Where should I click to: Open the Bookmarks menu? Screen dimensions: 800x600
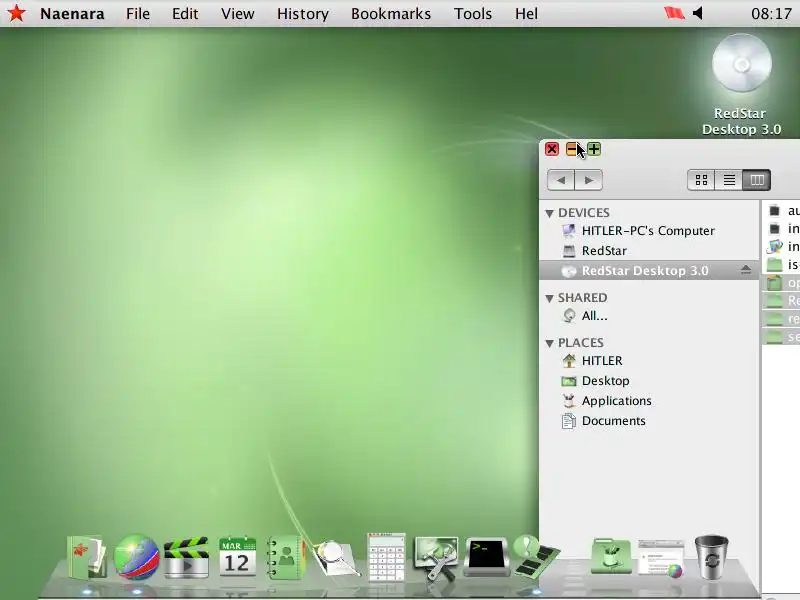pyautogui.click(x=391, y=14)
